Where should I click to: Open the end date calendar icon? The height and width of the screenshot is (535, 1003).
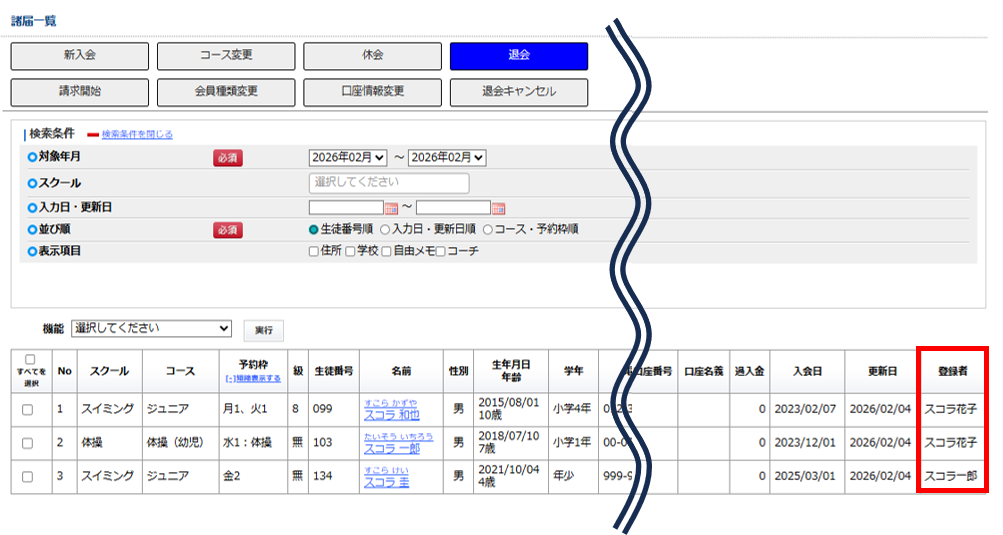click(x=498, y=208)
